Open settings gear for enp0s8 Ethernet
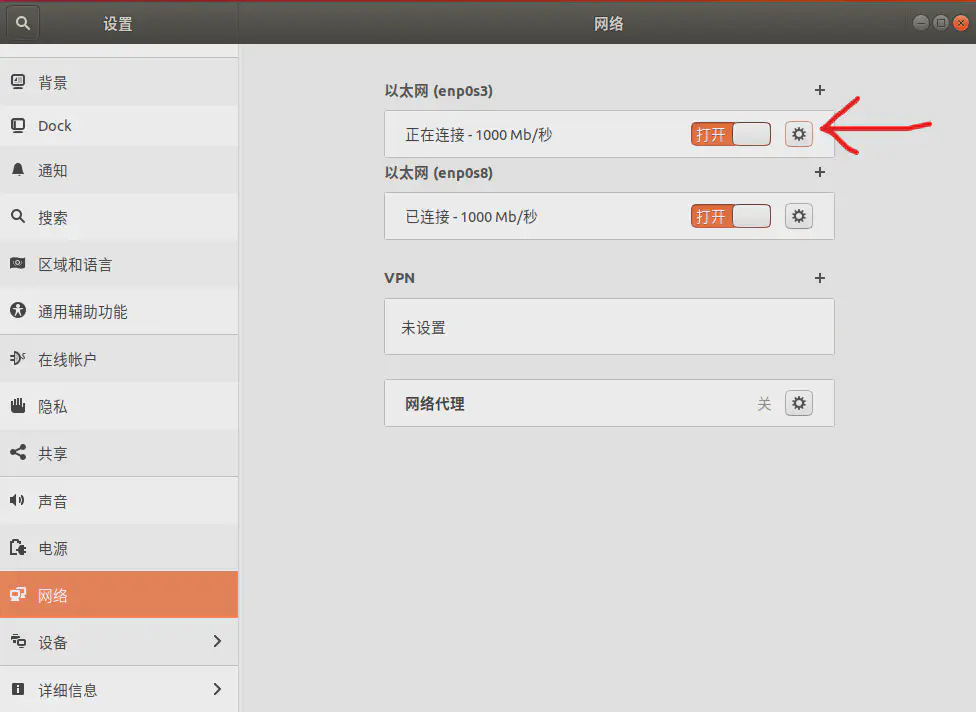This screenshot has height=712, width=976. point(798,216)
